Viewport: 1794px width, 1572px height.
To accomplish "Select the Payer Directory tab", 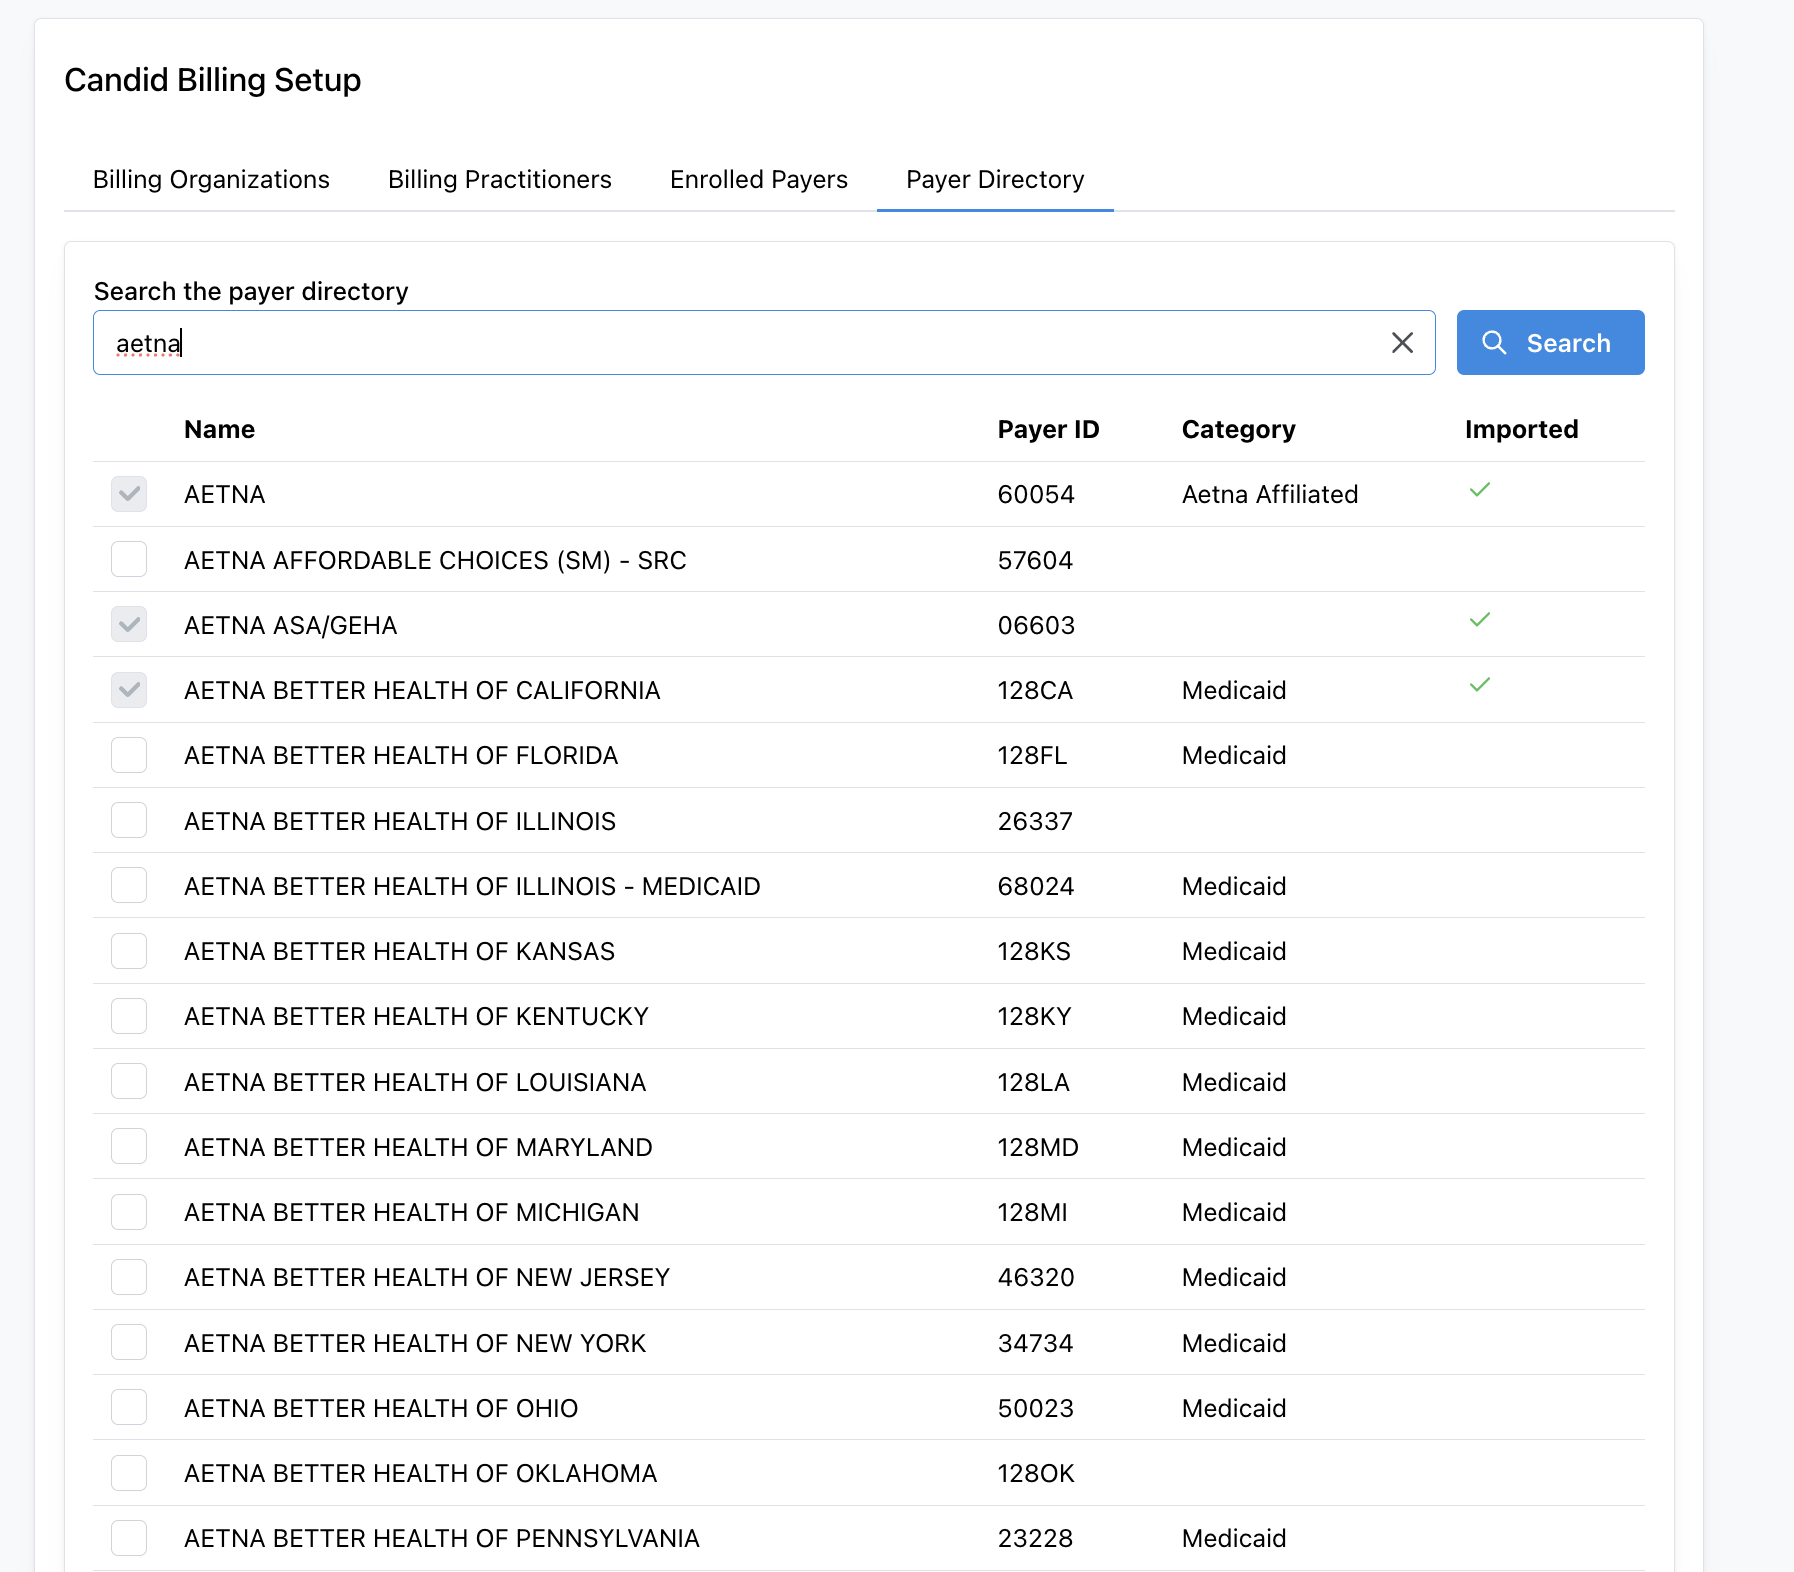I will (995, 180).
